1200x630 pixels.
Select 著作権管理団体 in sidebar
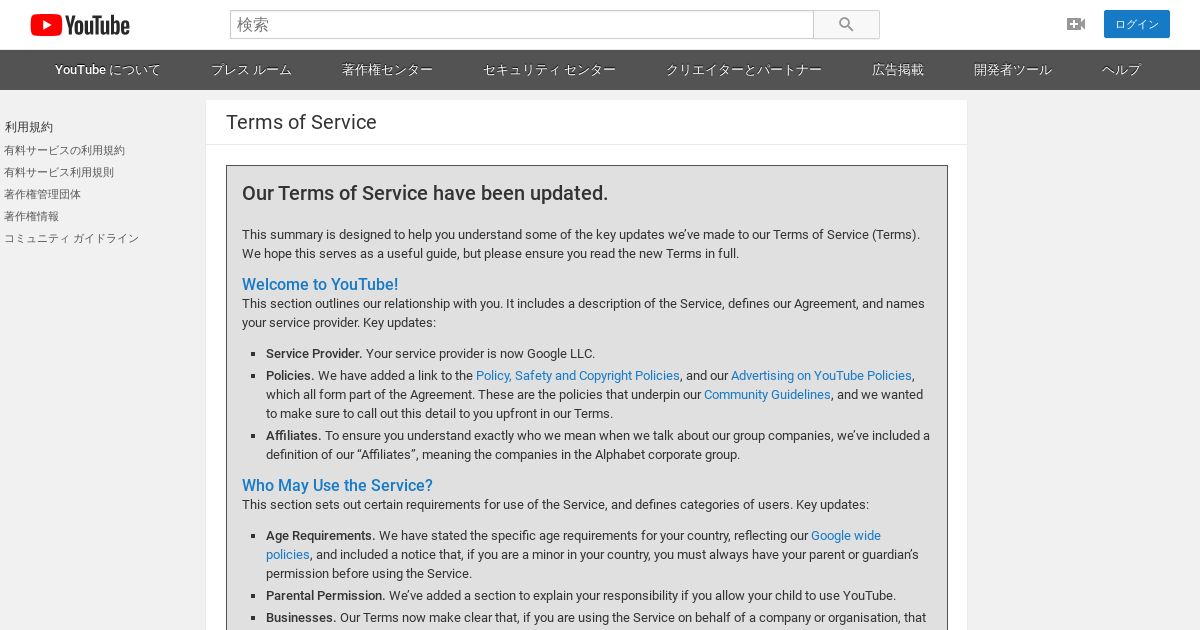43,194
